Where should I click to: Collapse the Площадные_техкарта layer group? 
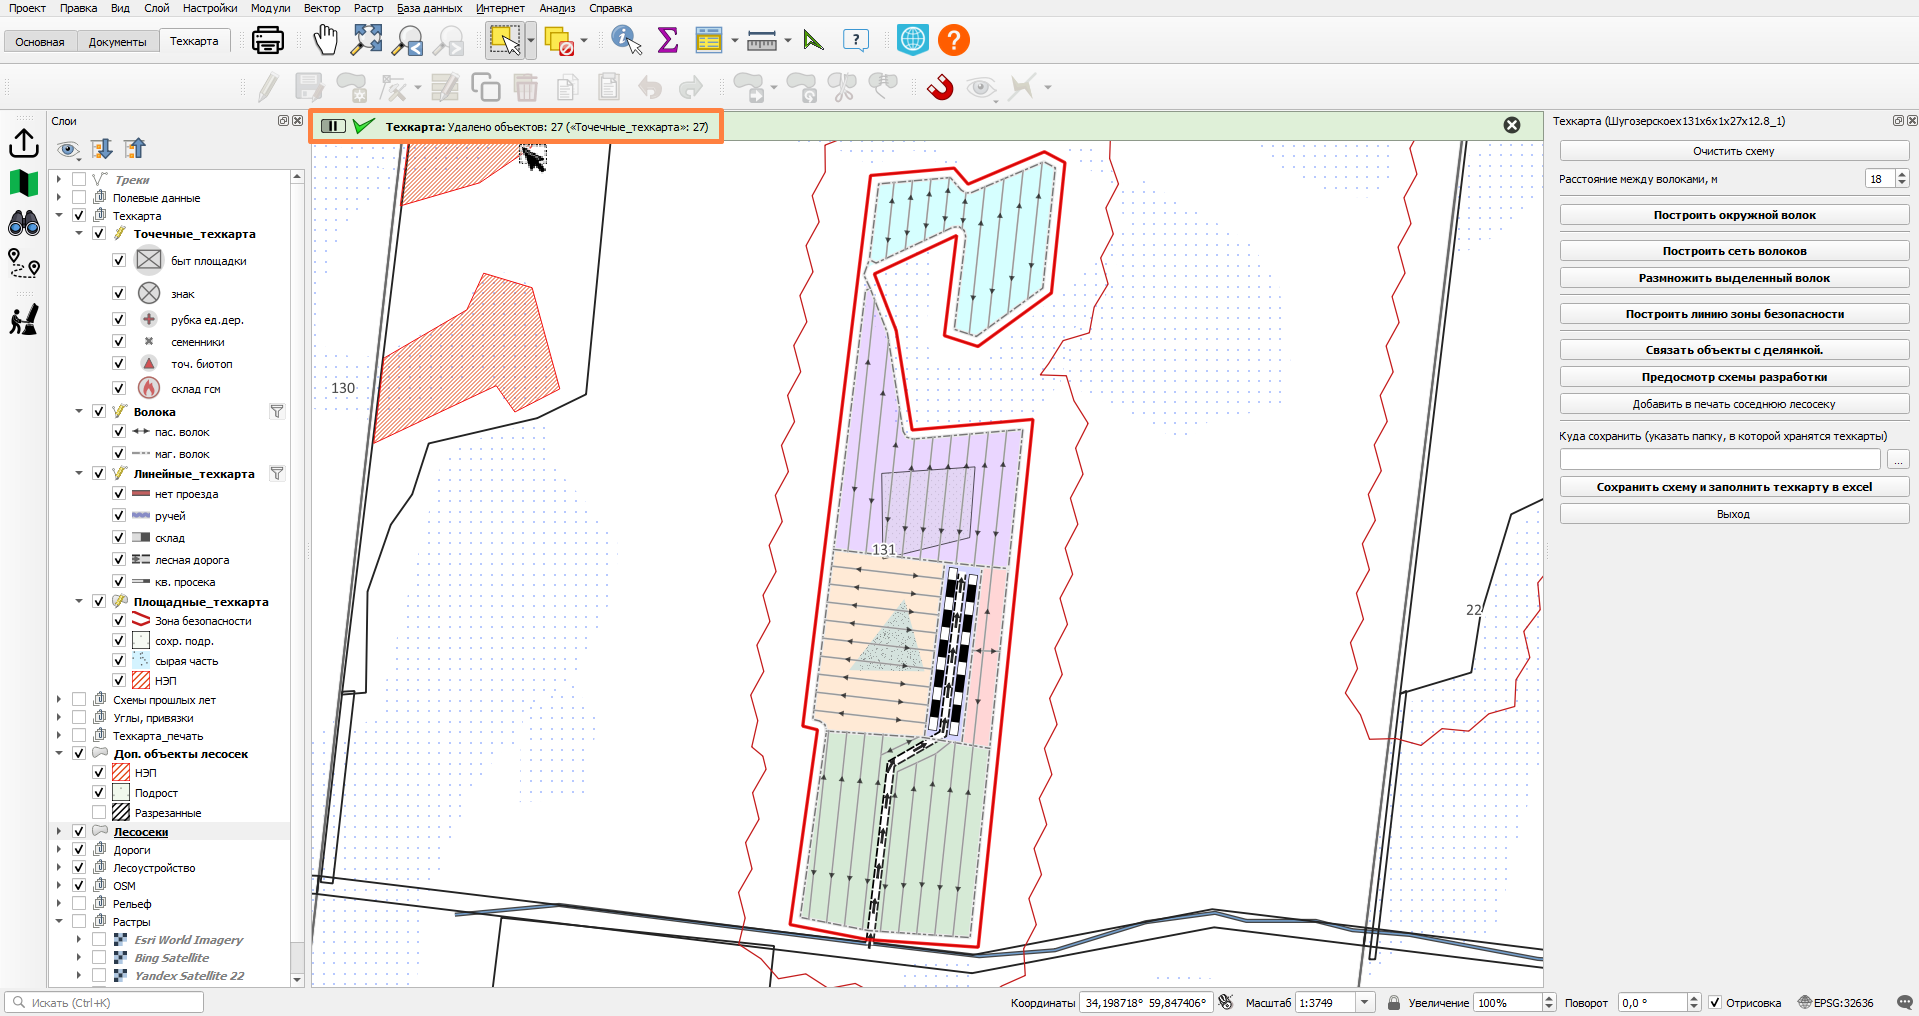click(x=79, y=601)
